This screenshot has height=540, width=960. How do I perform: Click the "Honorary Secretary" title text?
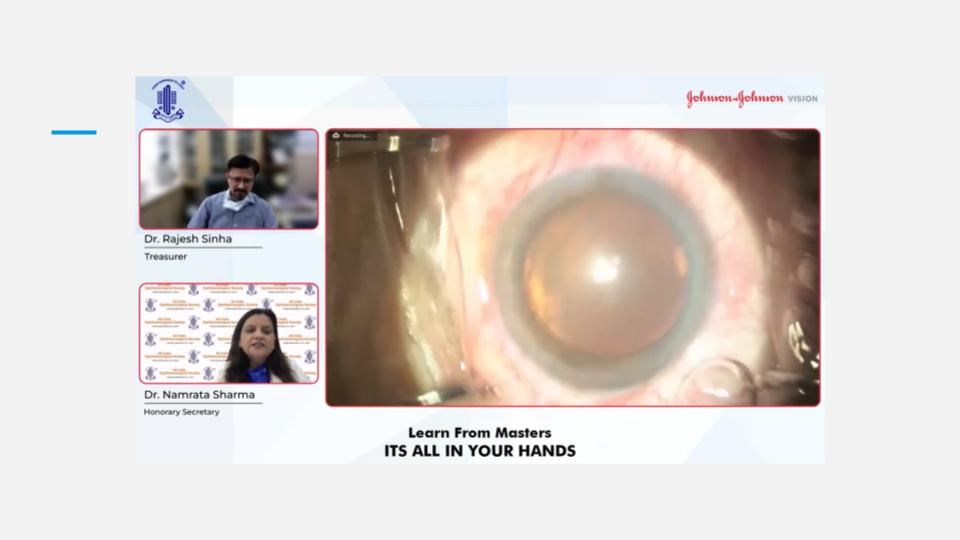[x=182, y=411]
